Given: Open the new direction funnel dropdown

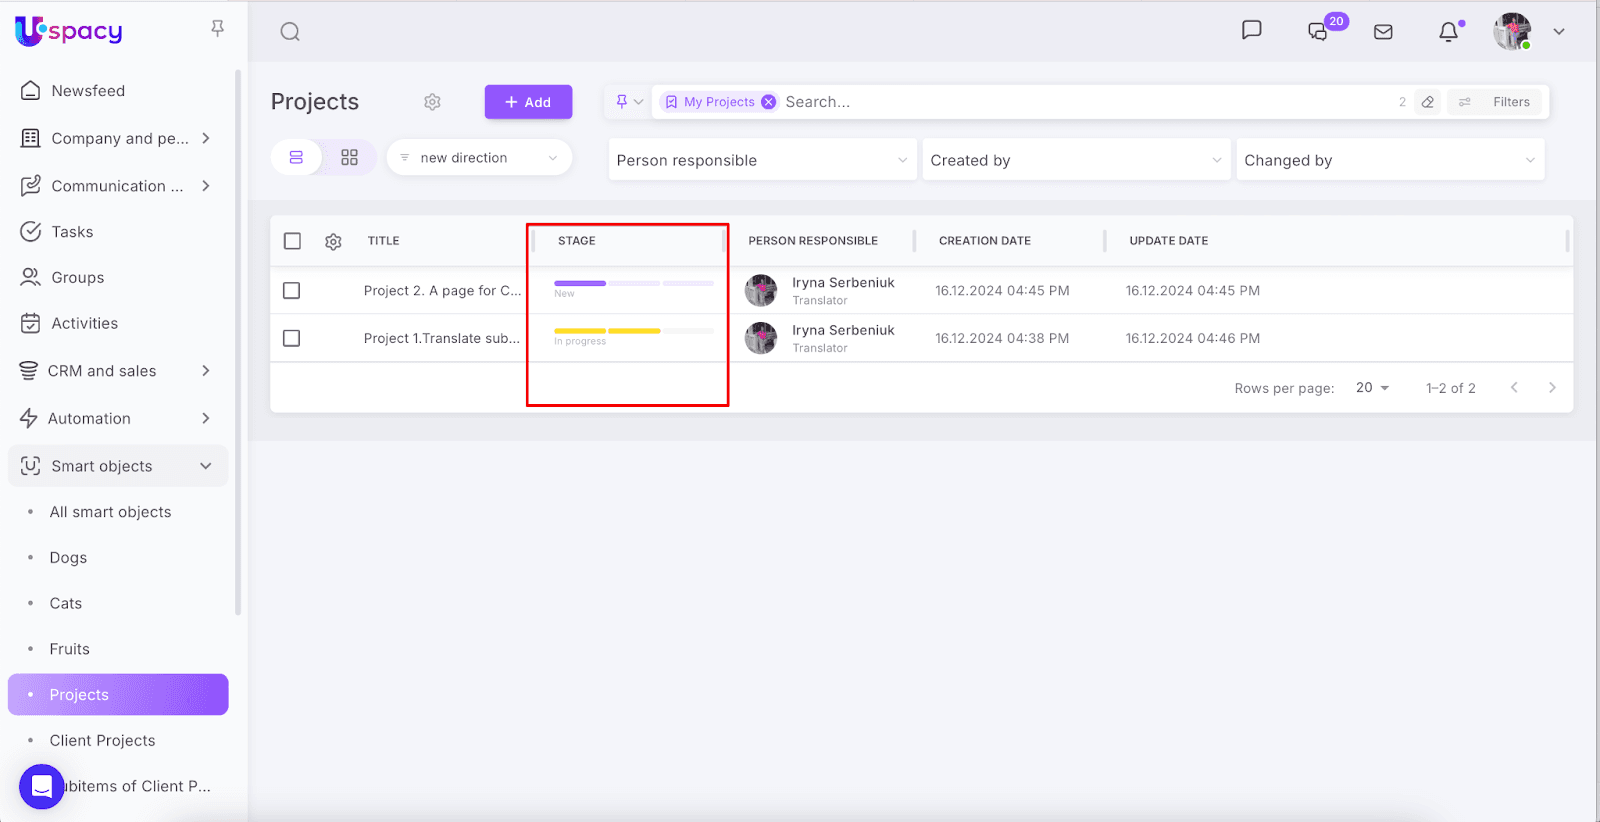Looking at the screenshot, I should click(479, 158).
